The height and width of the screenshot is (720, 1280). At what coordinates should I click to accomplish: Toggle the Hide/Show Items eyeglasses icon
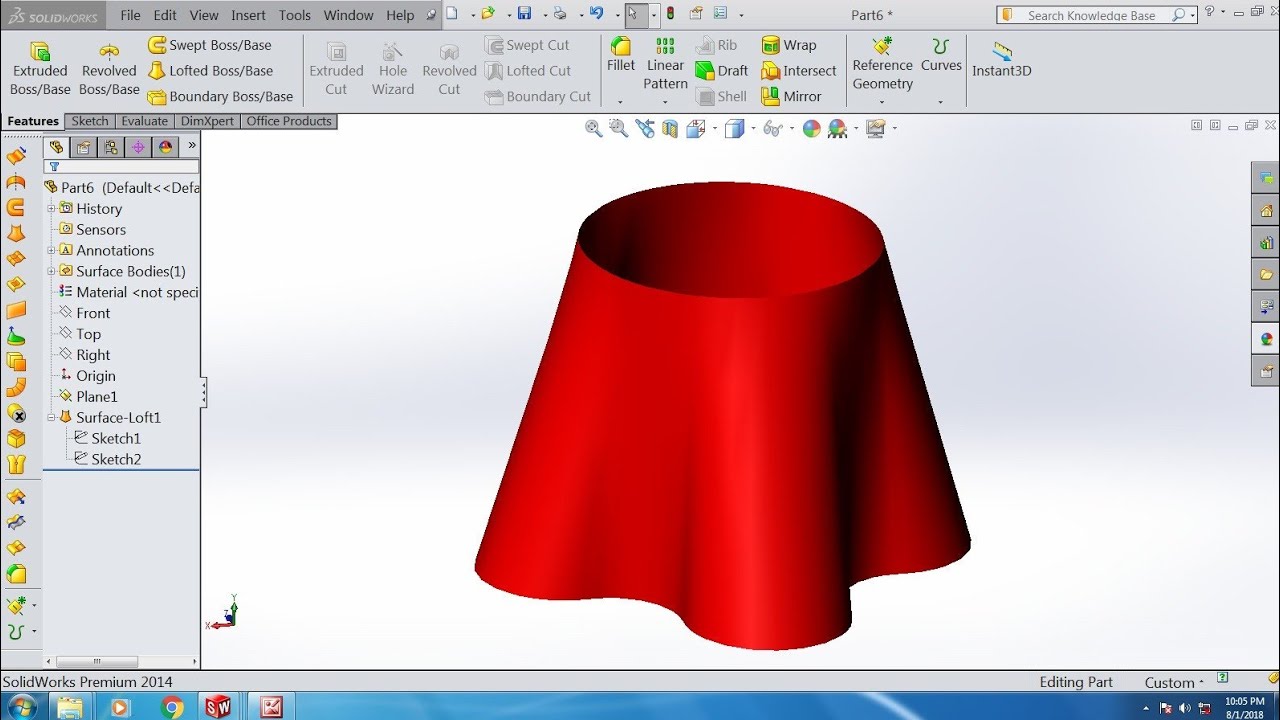point(772,128)
